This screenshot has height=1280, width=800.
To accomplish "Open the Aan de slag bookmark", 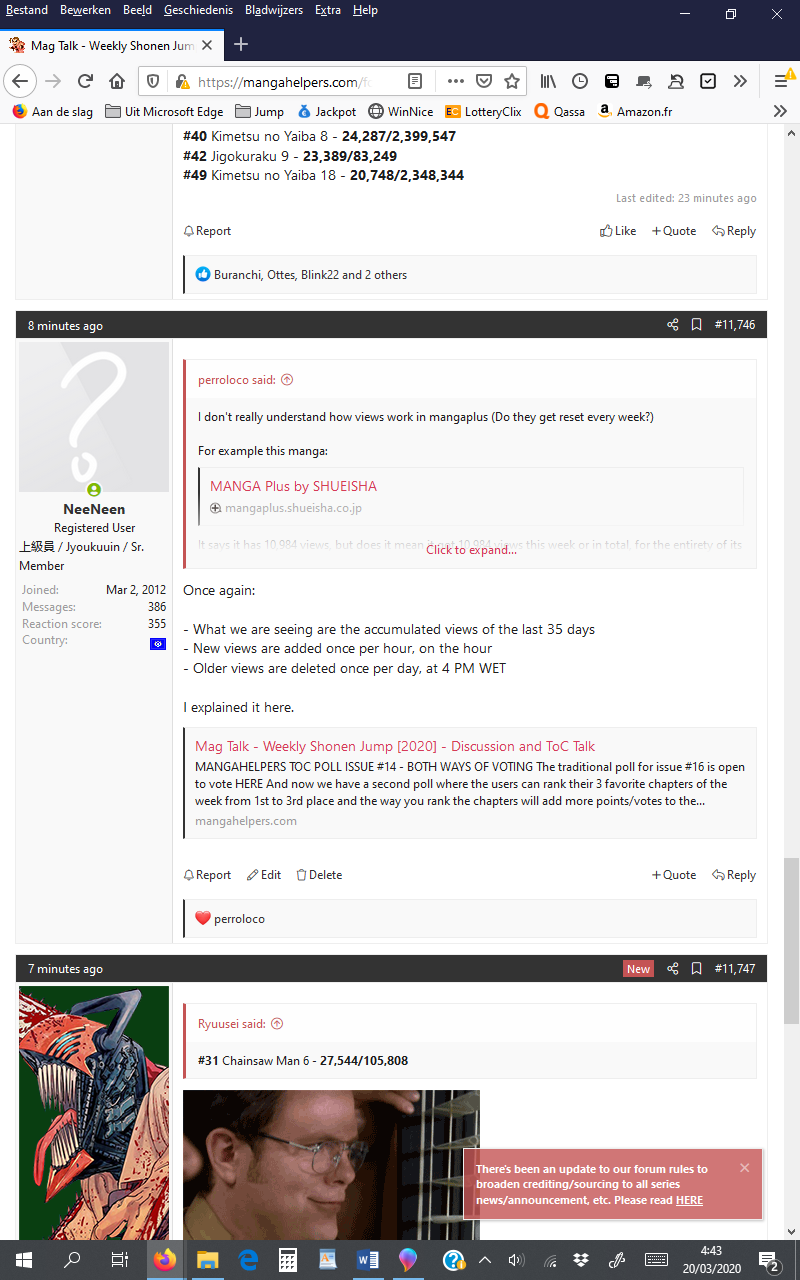I will click(x=52, y=112).
